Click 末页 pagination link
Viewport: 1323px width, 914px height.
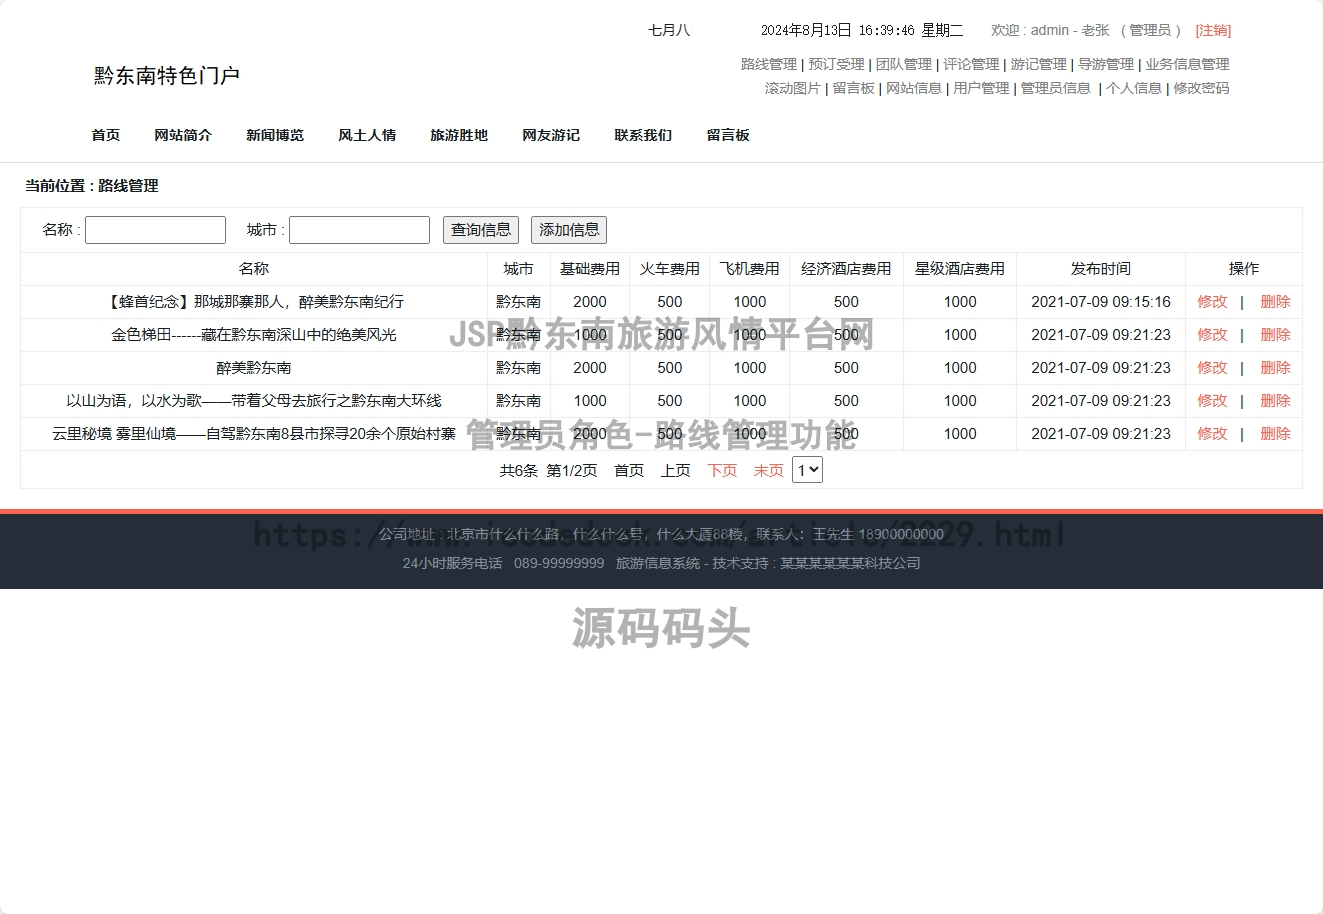768,471
